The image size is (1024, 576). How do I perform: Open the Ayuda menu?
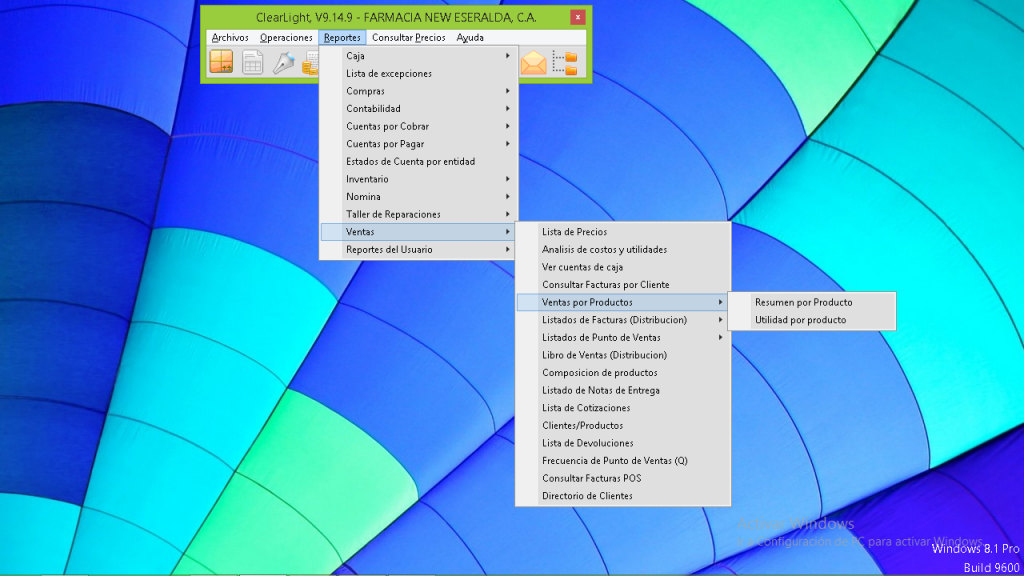pos(470,38)
